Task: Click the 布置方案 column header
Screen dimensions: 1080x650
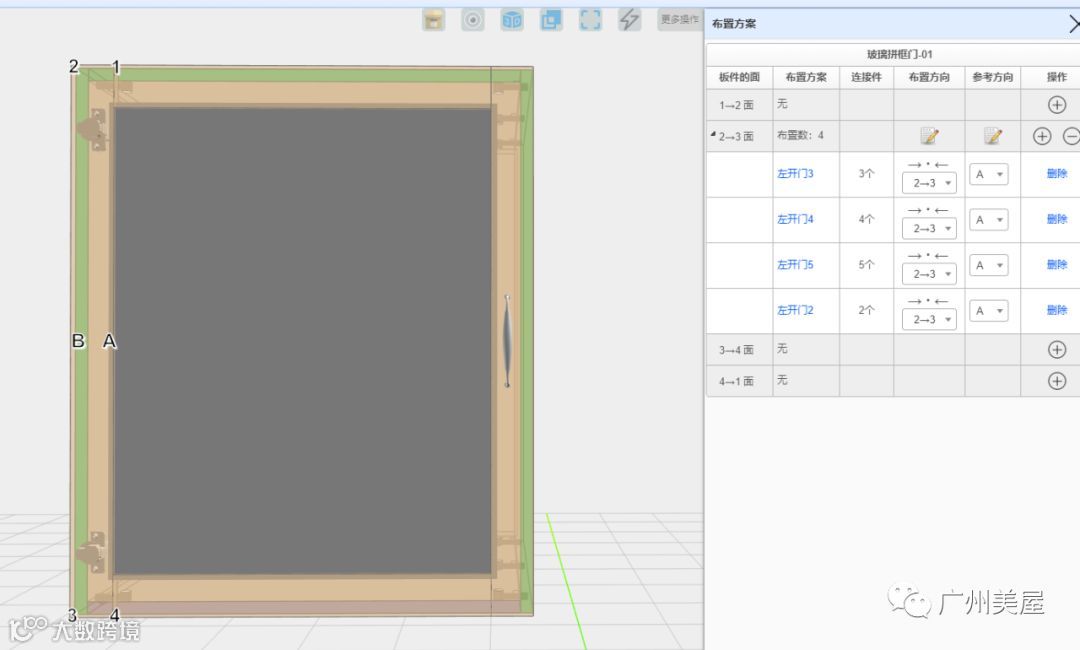Action: 806,77
